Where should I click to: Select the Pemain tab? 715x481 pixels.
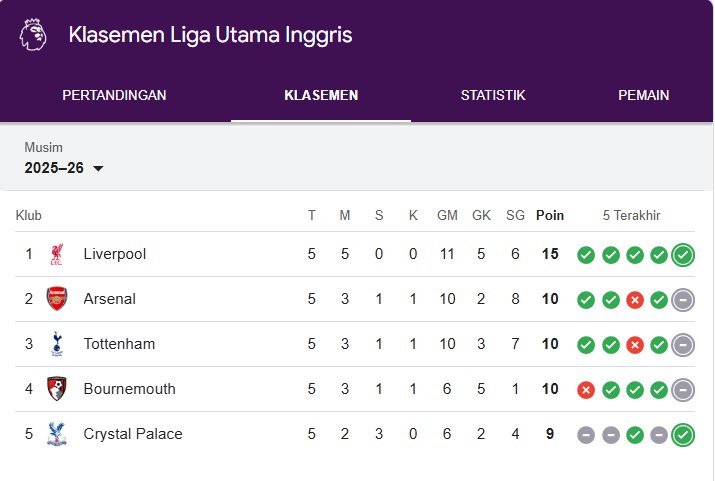[x=644, y=96]
